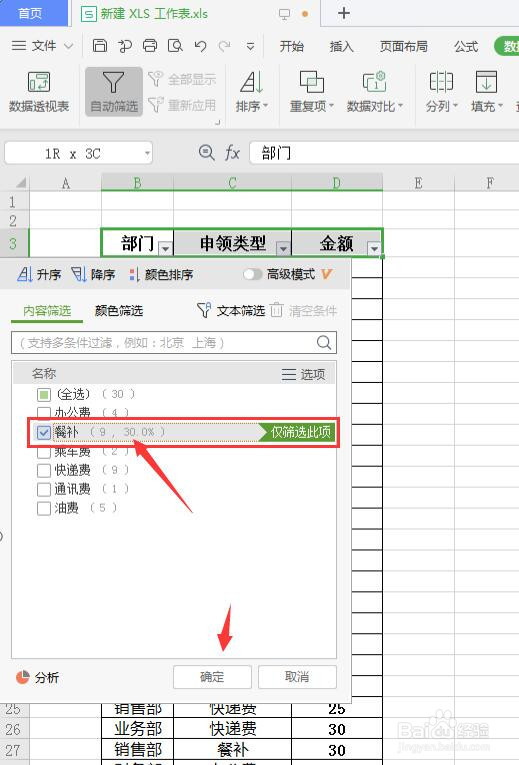The image size is (519, 765).
Task: Switch to 内容筛选 content filter tab
Action: pyautogui.click(x=47, y=311)
